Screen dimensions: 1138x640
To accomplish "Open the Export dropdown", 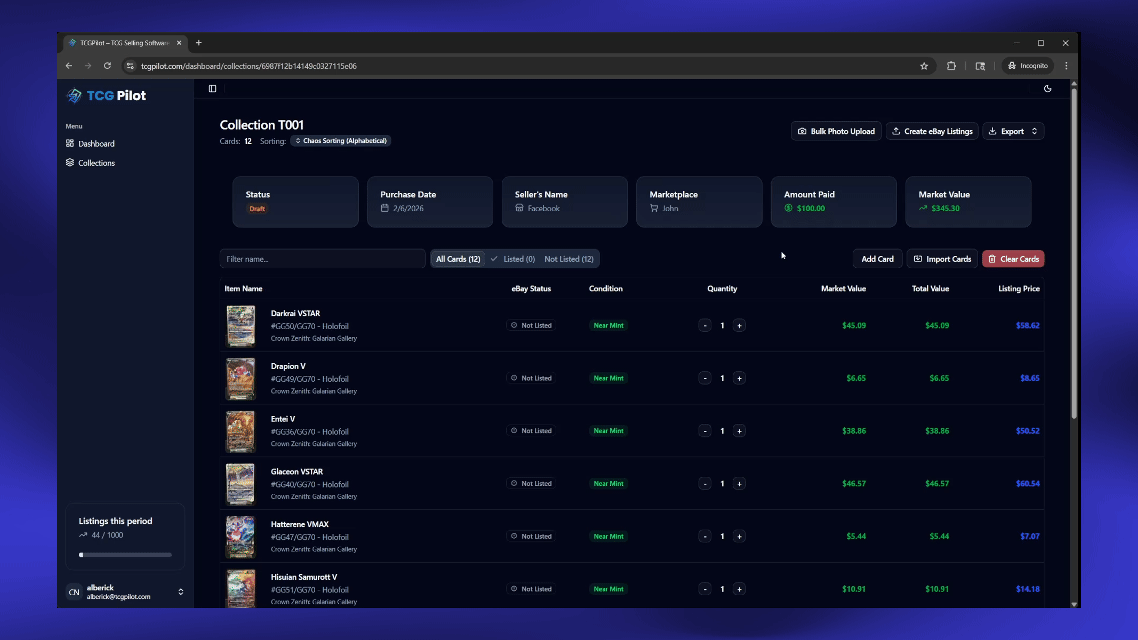I will (1012, 130).
